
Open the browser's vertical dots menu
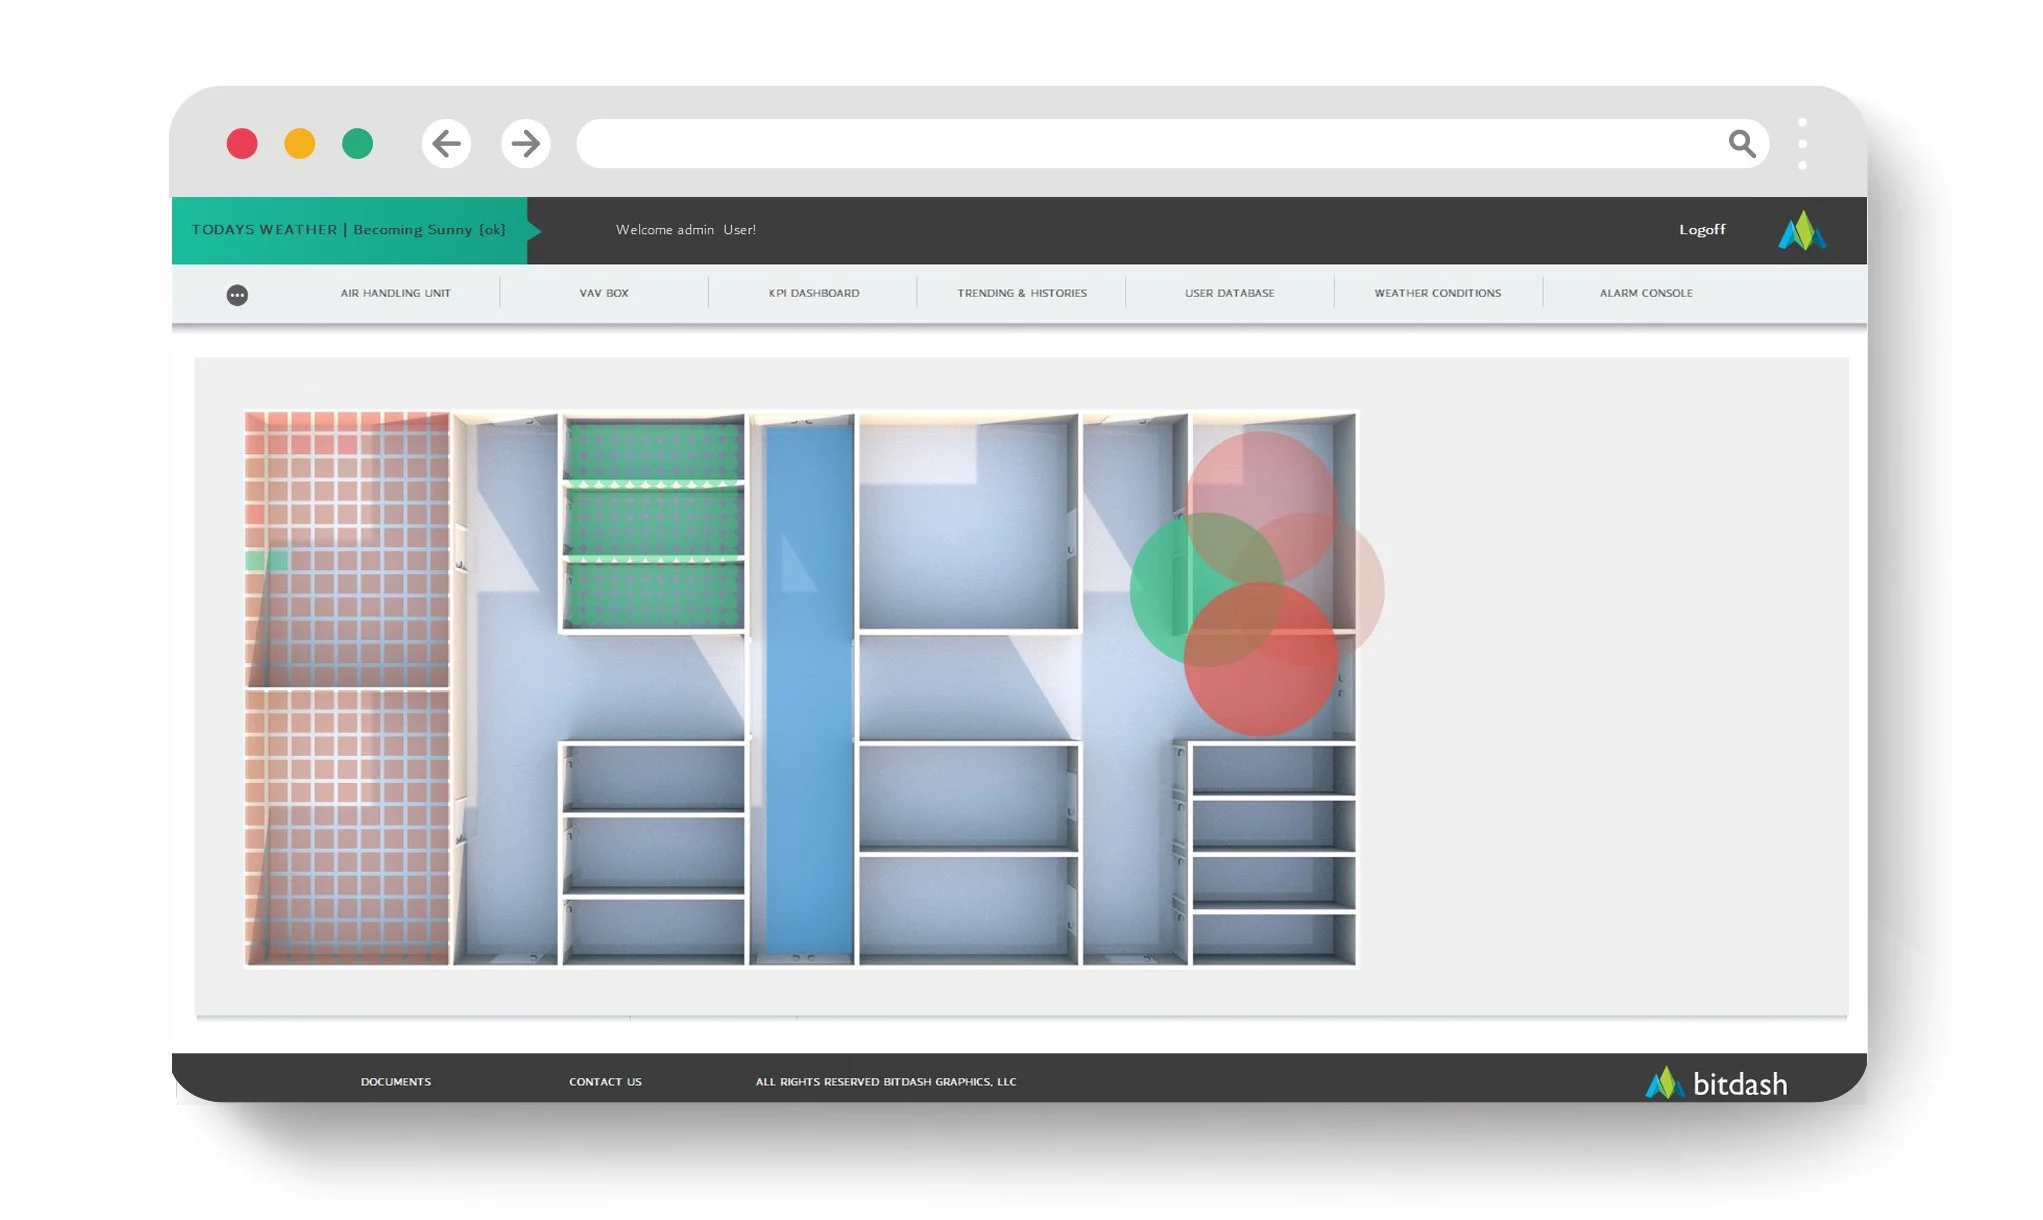(1803, 143)
